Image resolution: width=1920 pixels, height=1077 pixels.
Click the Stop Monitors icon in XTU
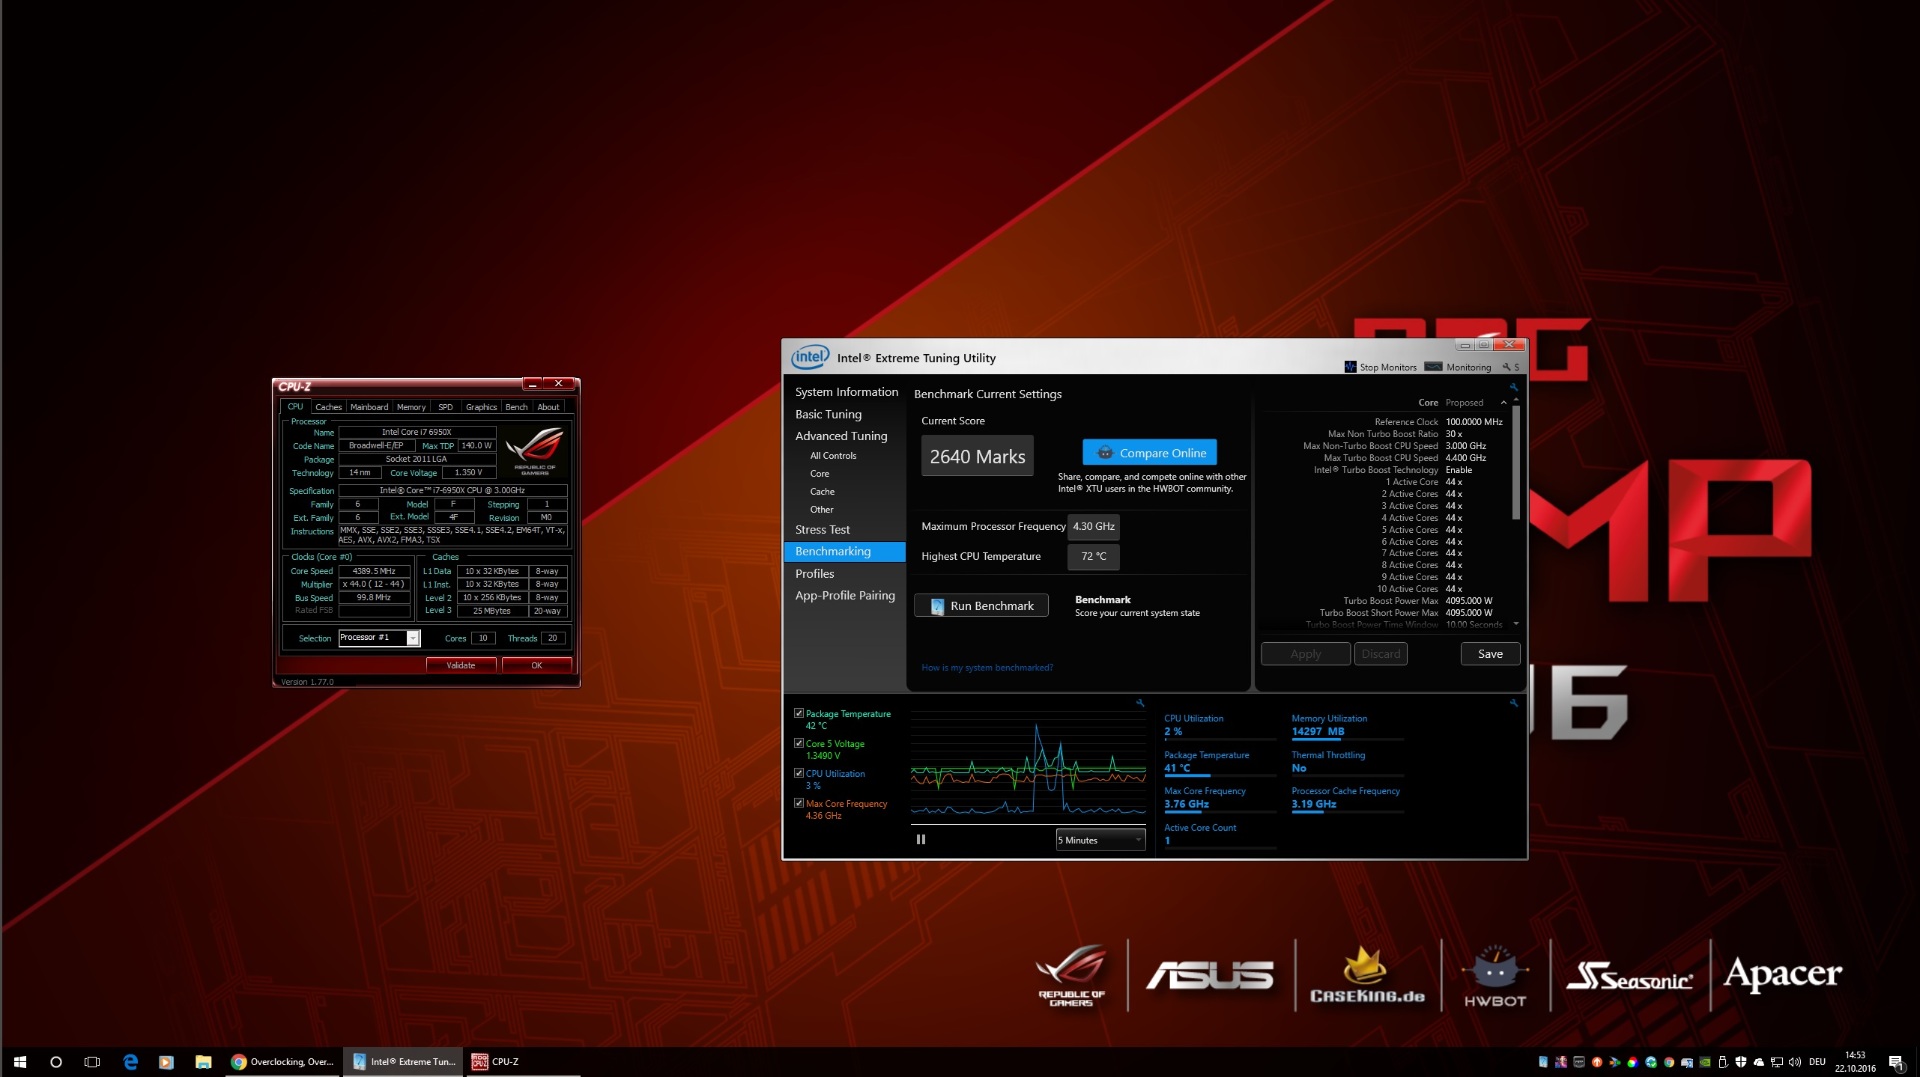(1350, 367)
